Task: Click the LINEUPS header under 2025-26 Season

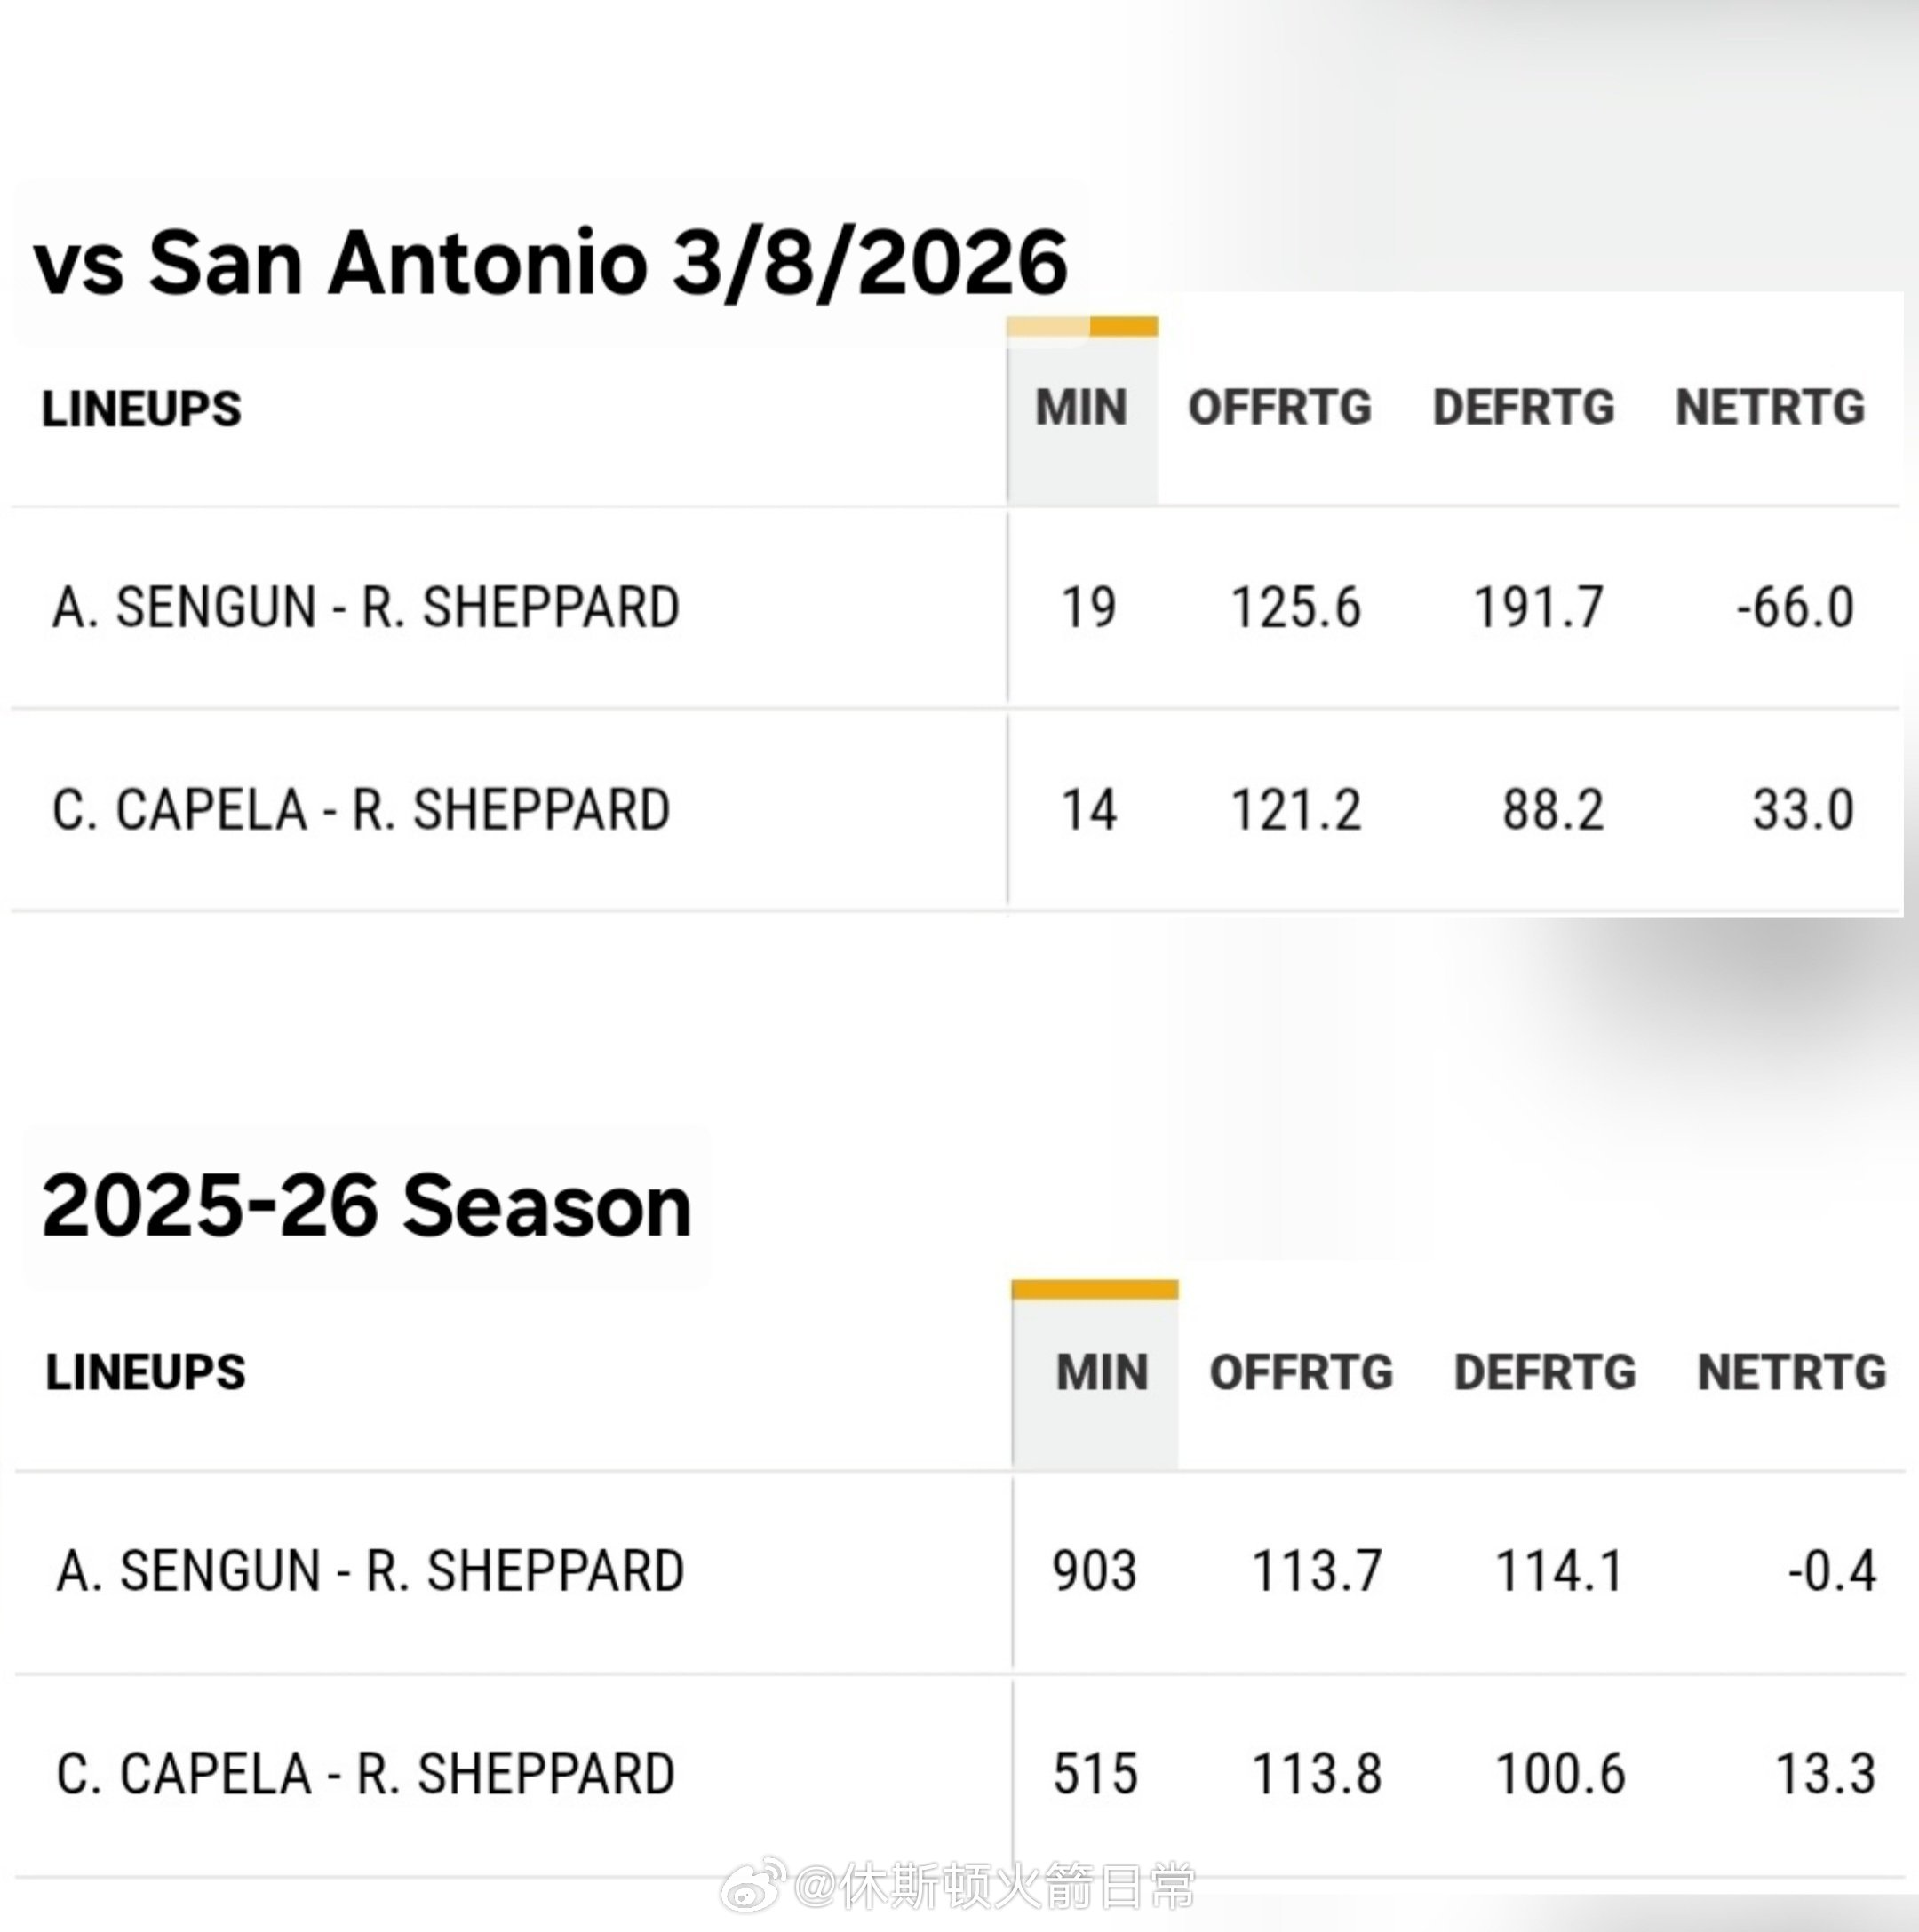Action: (x=145, y=1372)
